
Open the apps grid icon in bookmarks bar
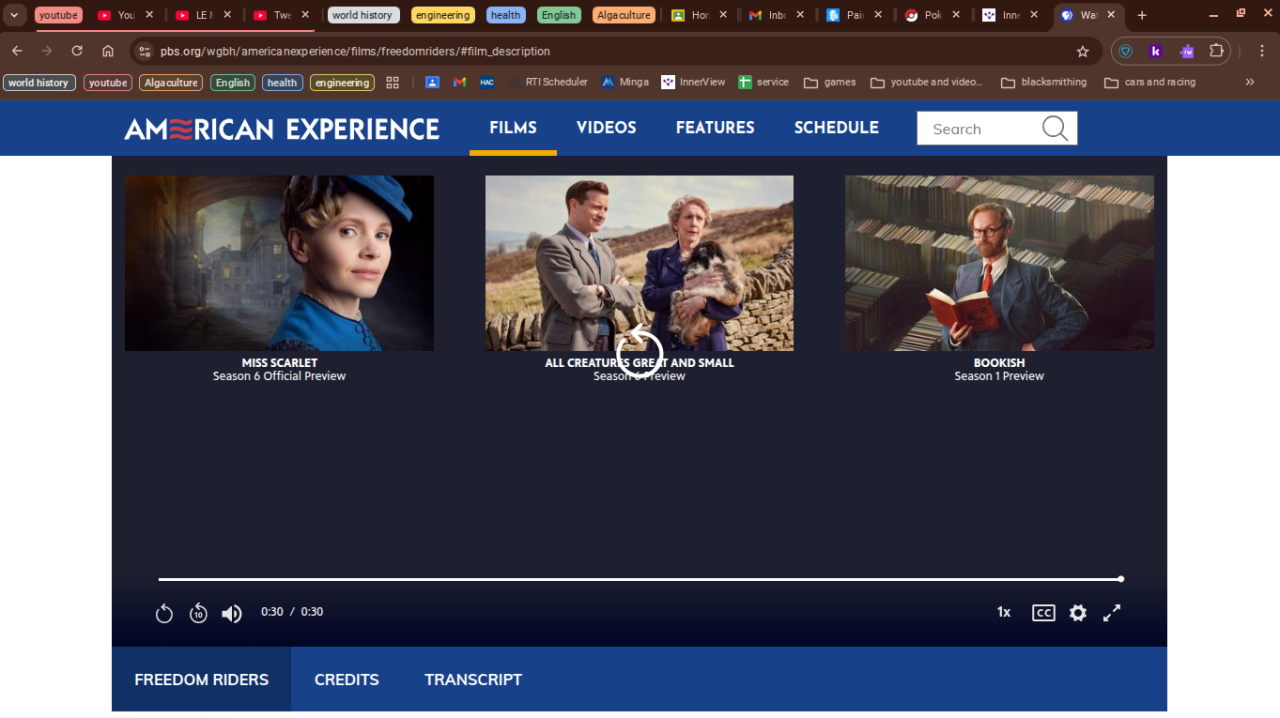392,83
